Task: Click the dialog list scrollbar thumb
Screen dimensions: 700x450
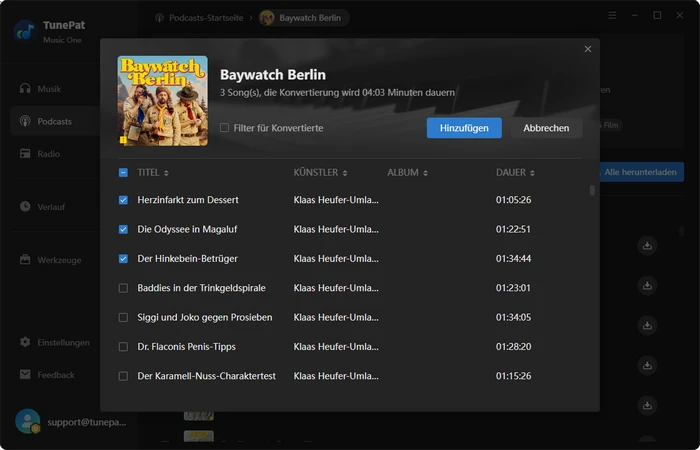Action: tap(592, 190)
